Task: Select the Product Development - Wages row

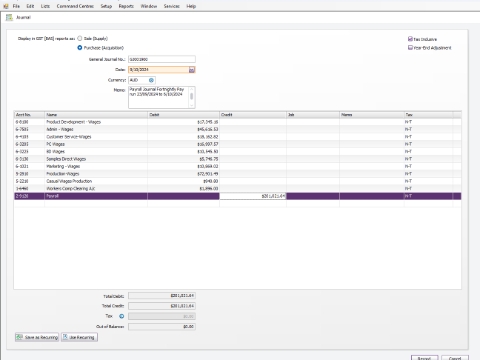Action: (238, 122)
